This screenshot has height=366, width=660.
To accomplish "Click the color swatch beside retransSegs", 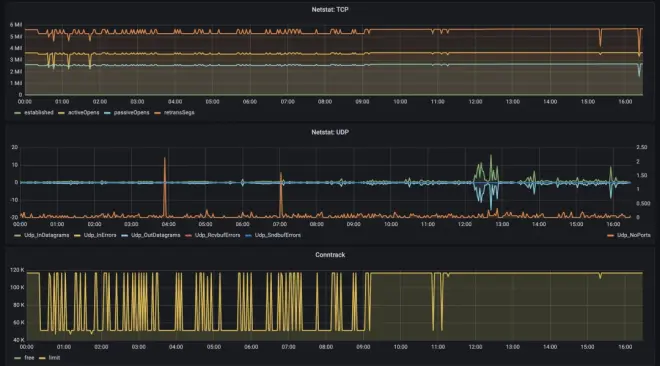I will [x=157, y=113].
